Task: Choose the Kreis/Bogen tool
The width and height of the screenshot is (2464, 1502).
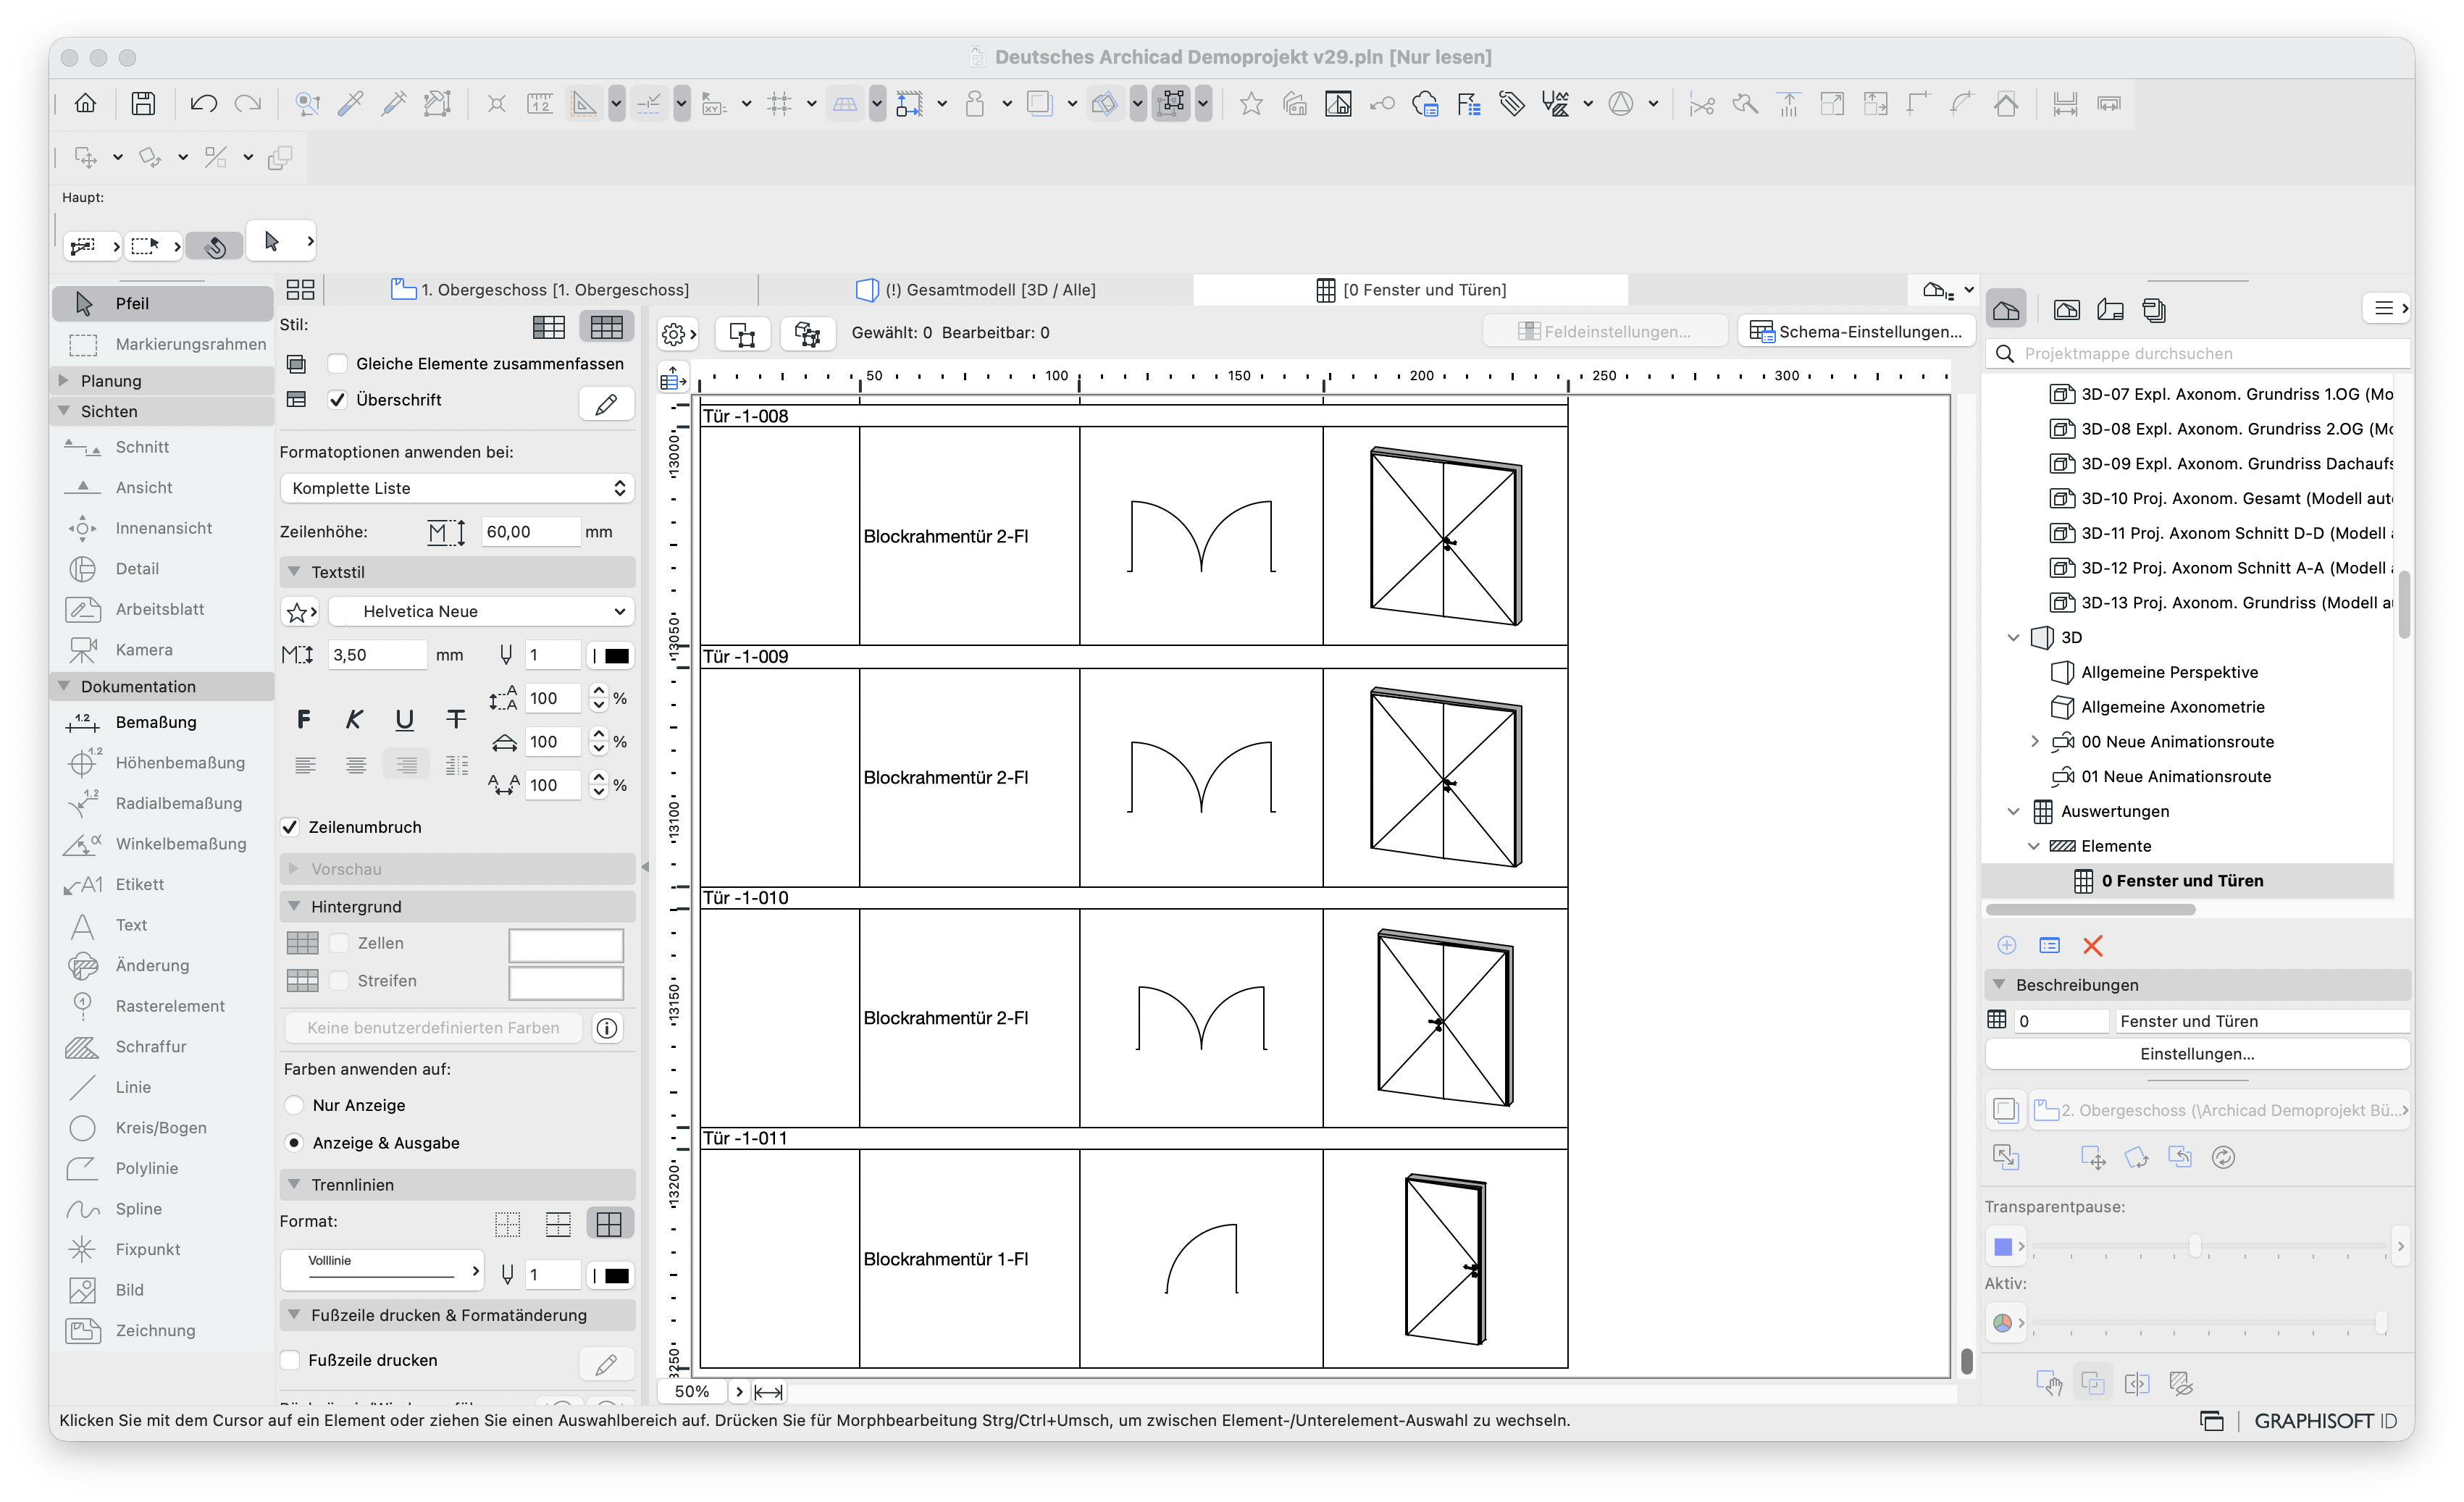Action: coord(161,1127)
